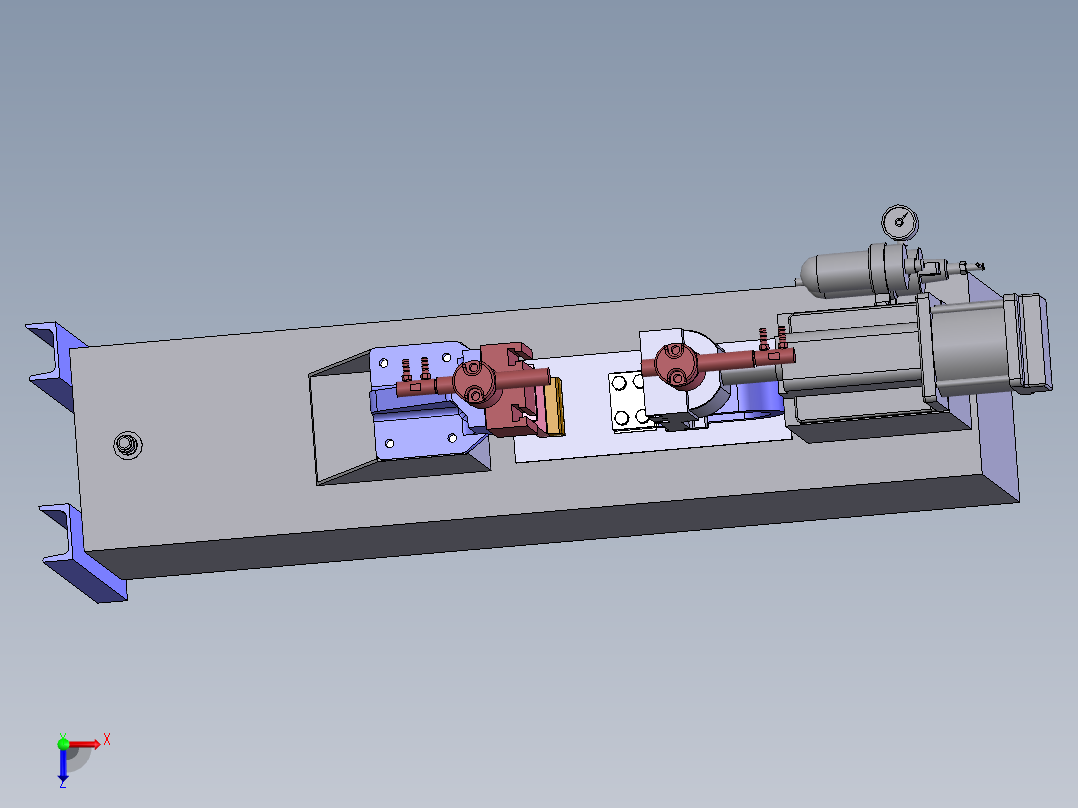
Task: Click the green Y axis dot of the triad
Action: click(63, 743)
